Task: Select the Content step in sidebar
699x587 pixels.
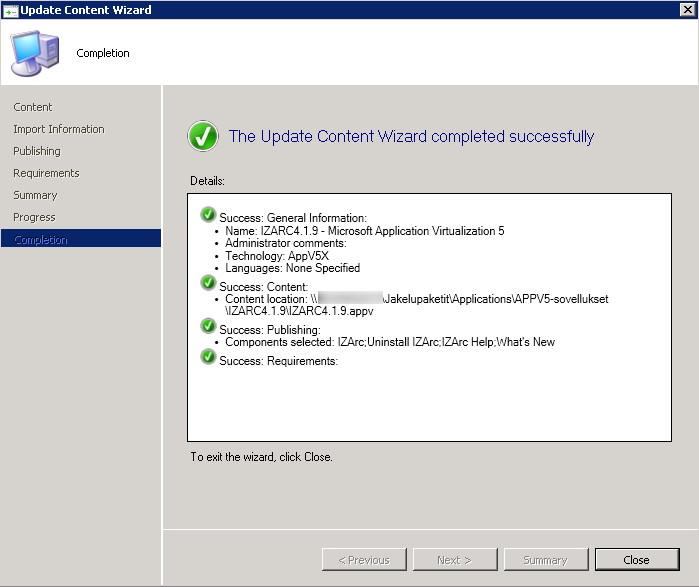Action: coord(33,107)
